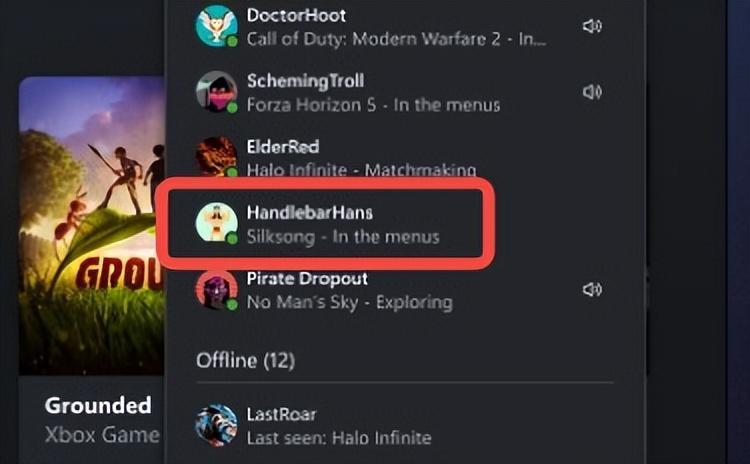Click the Grounded game title
Viewport: 750px width, 464px height.
click(x=98, y=406)
